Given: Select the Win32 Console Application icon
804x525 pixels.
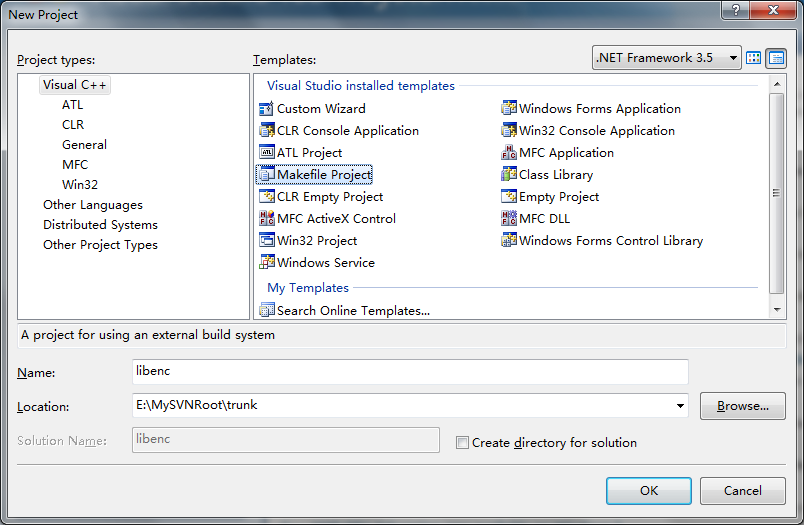Looking at the screenshot, I should pyautogui.click(x=509, y=131).
